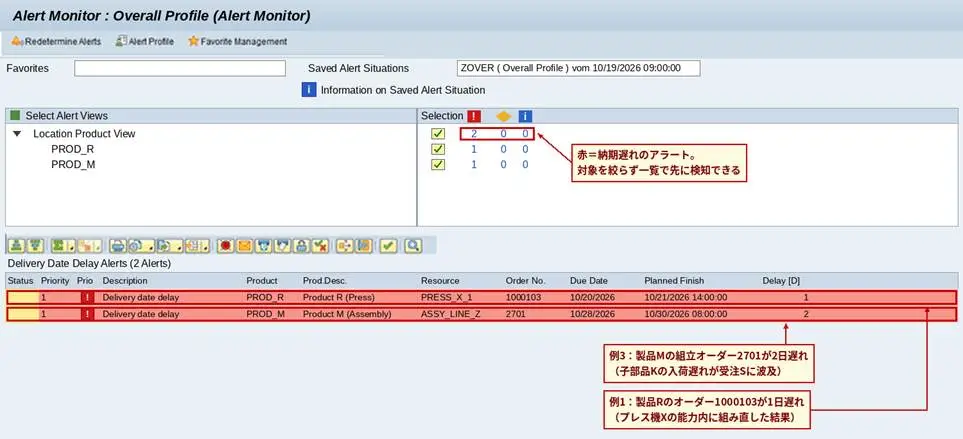Click the Order No. column header
This screenshot has width=963, height=439.
[x=525, y=281]
